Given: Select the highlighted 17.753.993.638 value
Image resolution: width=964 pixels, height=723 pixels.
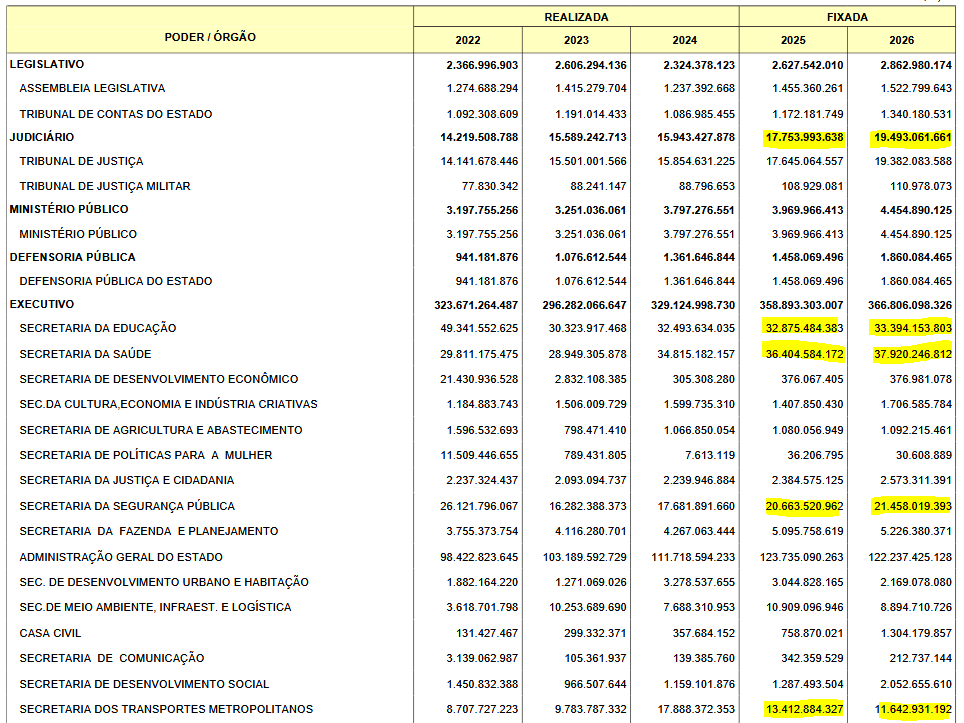Looking at the screenshot, I should (x=804, y=137).
